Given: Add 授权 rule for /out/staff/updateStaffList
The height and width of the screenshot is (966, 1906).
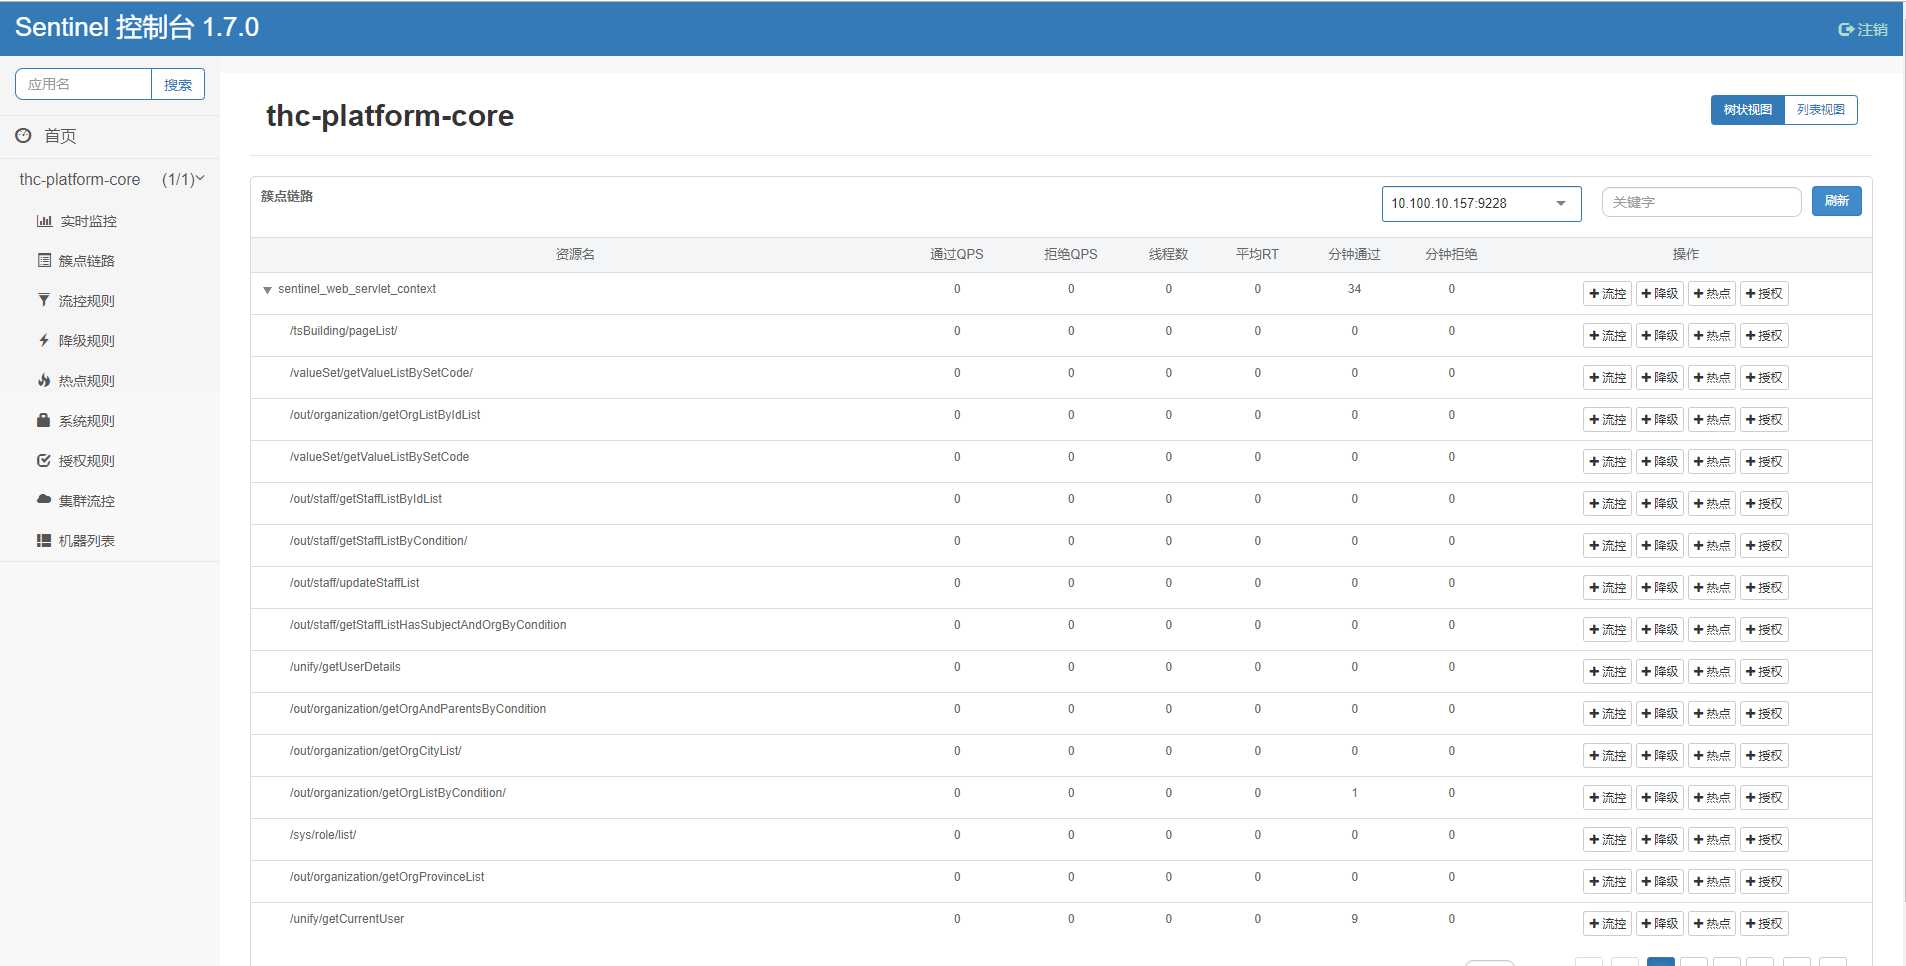Looking at the screenshot, I should pos(1764,588).
